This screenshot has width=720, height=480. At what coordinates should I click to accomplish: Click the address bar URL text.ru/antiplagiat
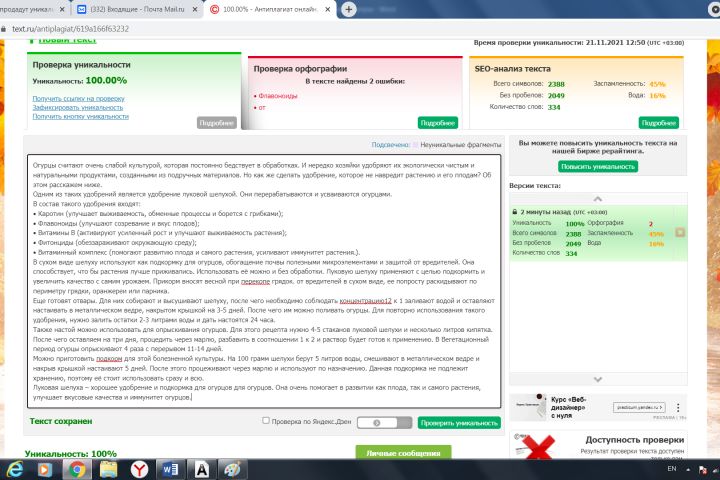pos(70,28)
